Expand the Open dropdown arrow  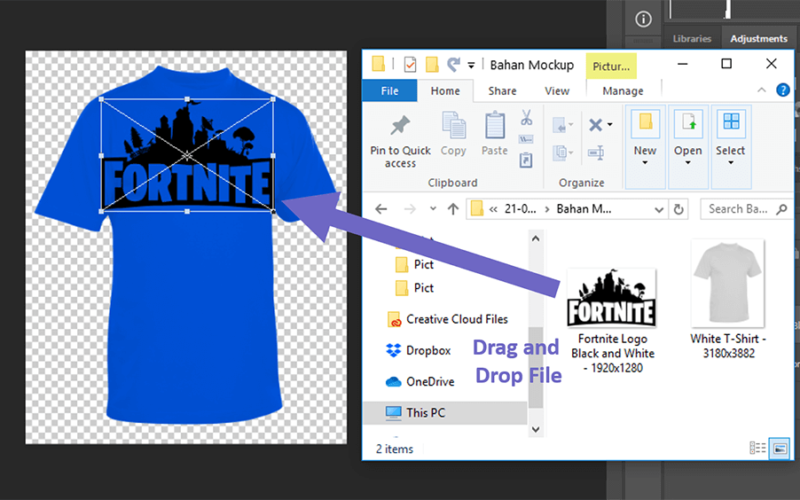[688, 163]
